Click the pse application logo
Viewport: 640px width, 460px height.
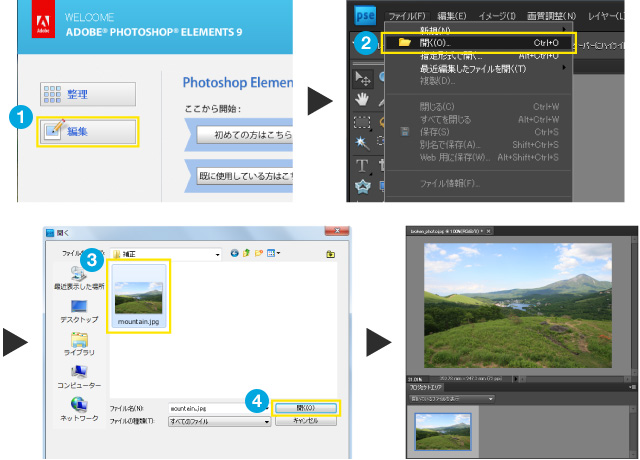[x=365, y=16]
